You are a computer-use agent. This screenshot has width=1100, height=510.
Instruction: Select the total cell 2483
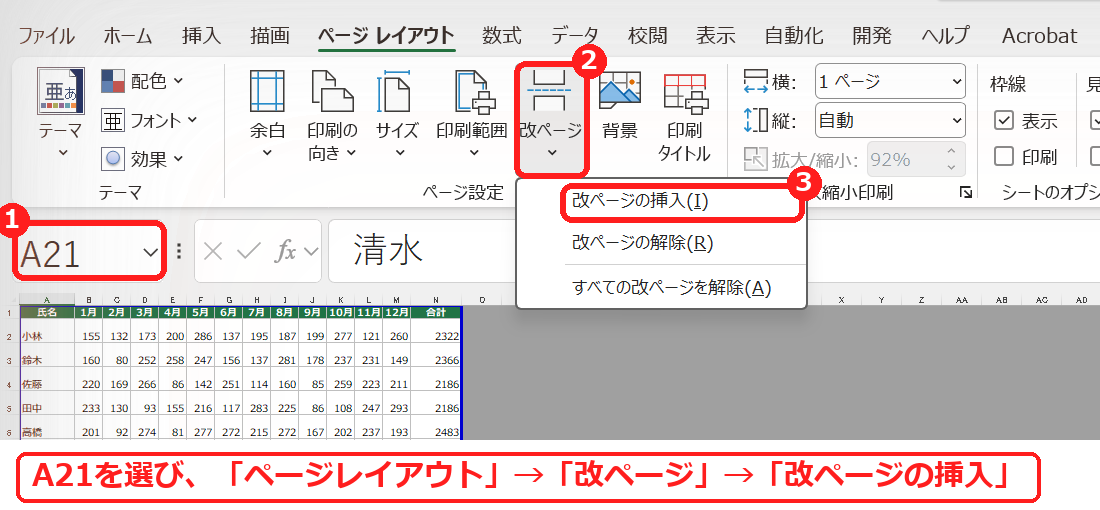point(436,427)
